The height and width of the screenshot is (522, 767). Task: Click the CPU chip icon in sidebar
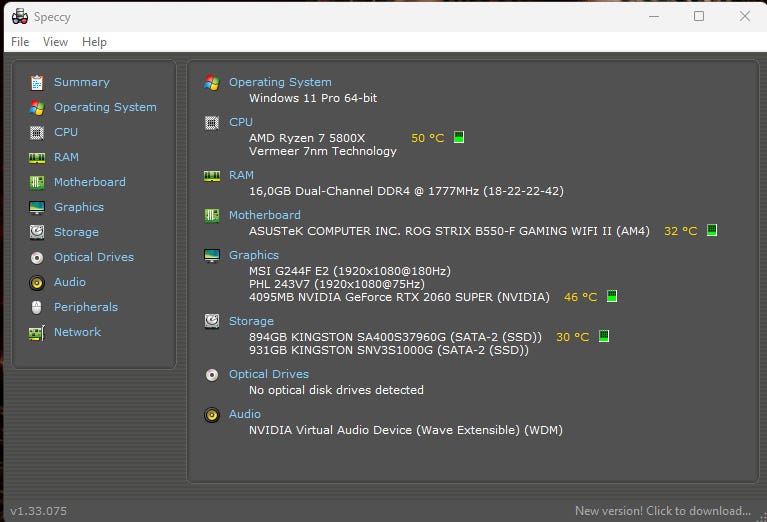(37, 133)
